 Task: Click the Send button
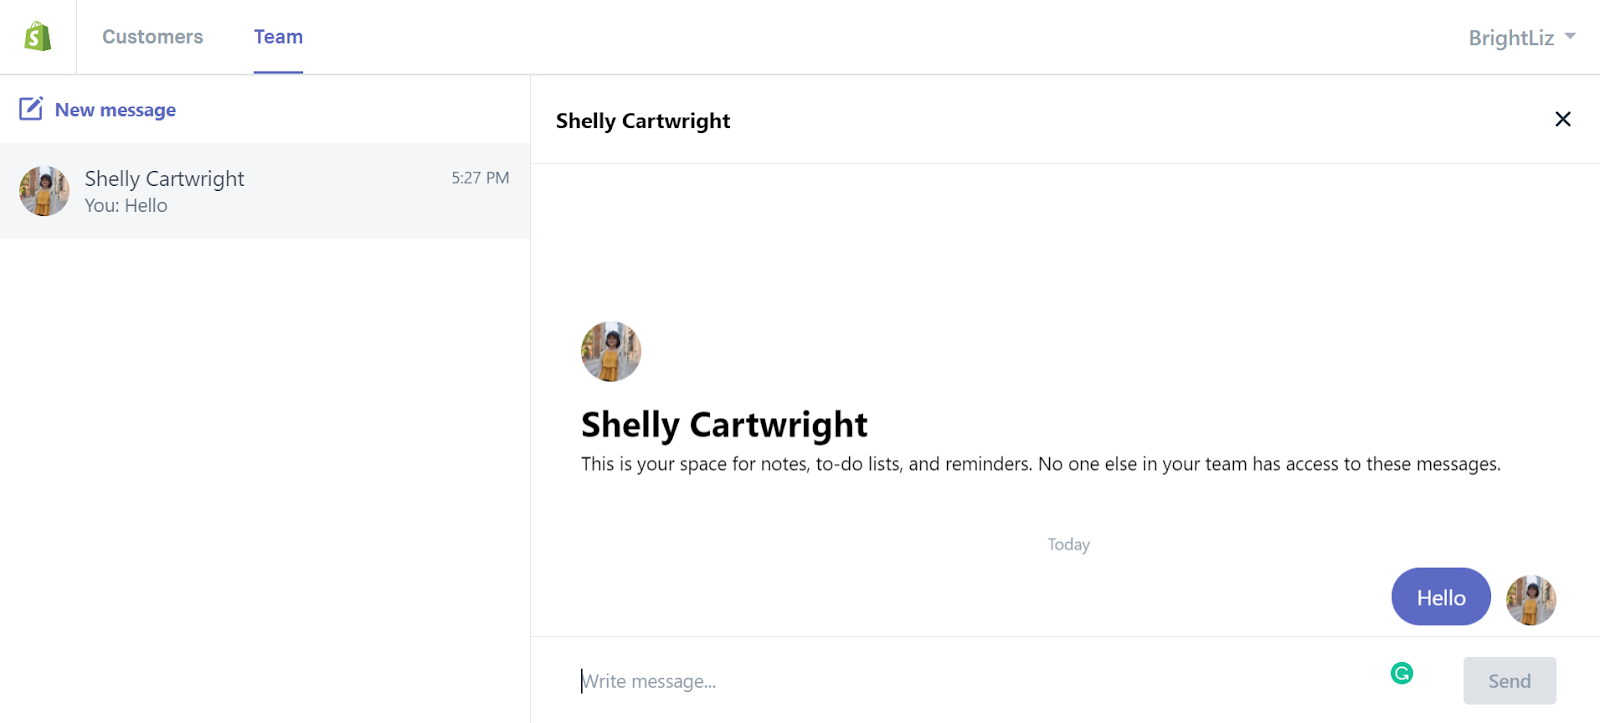click(x=1509, y=681)
